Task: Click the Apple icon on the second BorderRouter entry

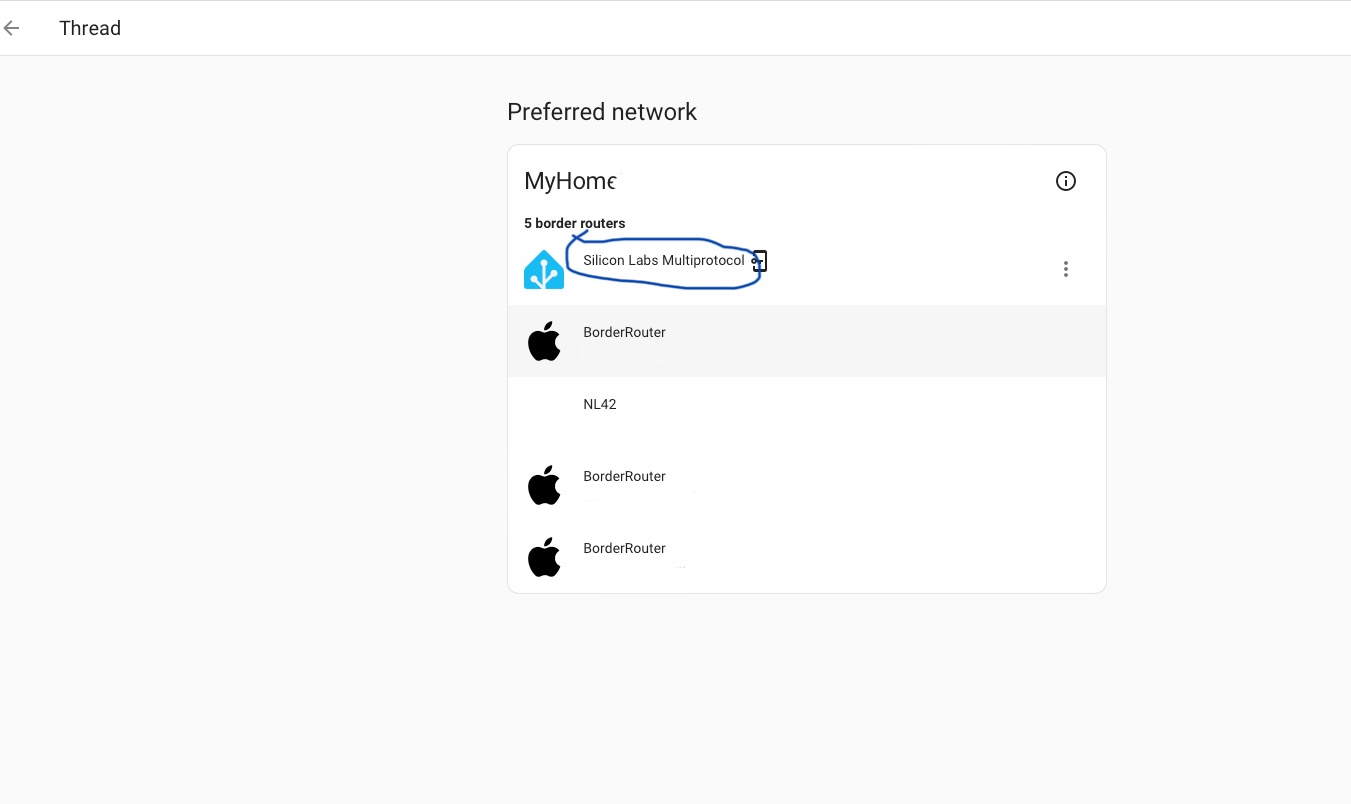Action: pos(544,485)
